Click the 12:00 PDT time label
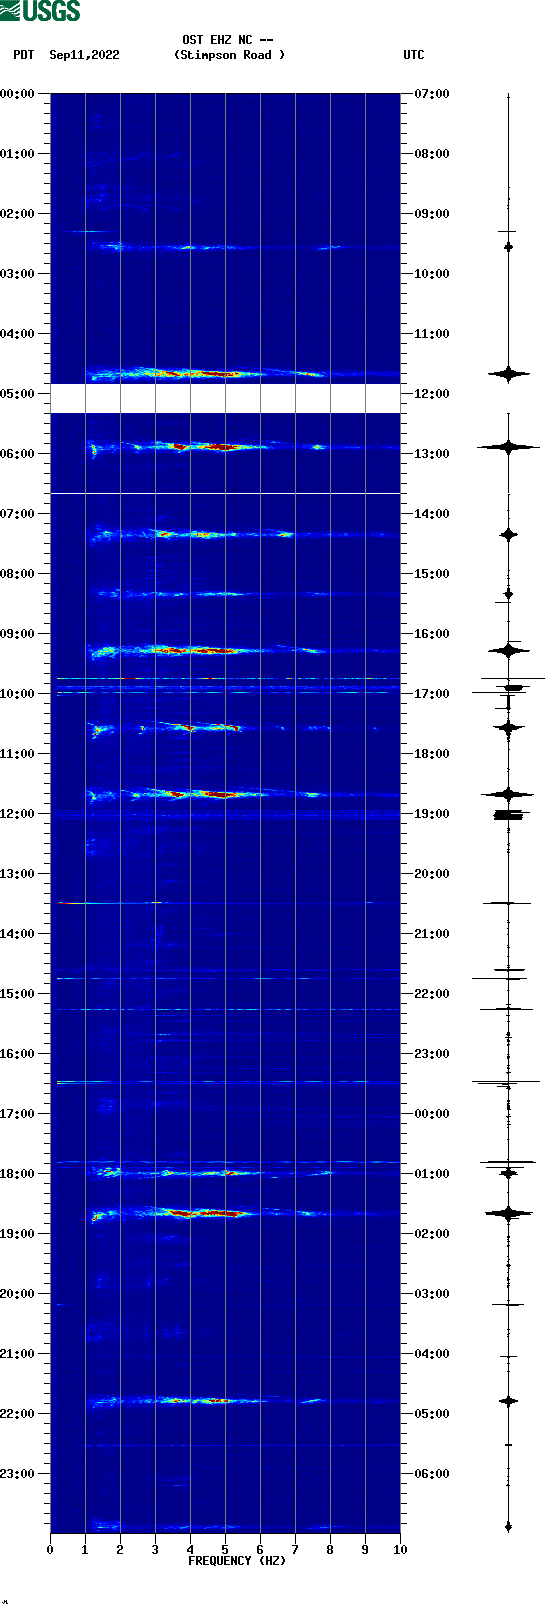552x1613 pixels. 18,814
